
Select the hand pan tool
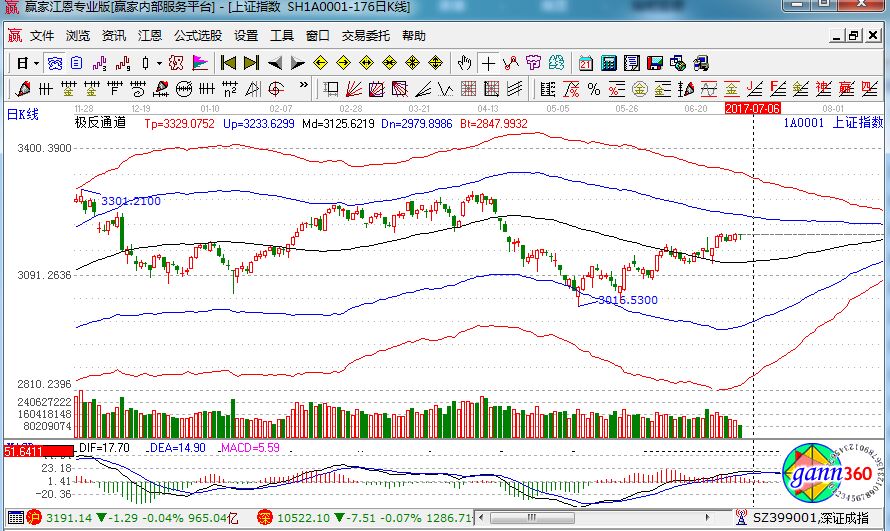pyautogui.click(x=464, y=63)
